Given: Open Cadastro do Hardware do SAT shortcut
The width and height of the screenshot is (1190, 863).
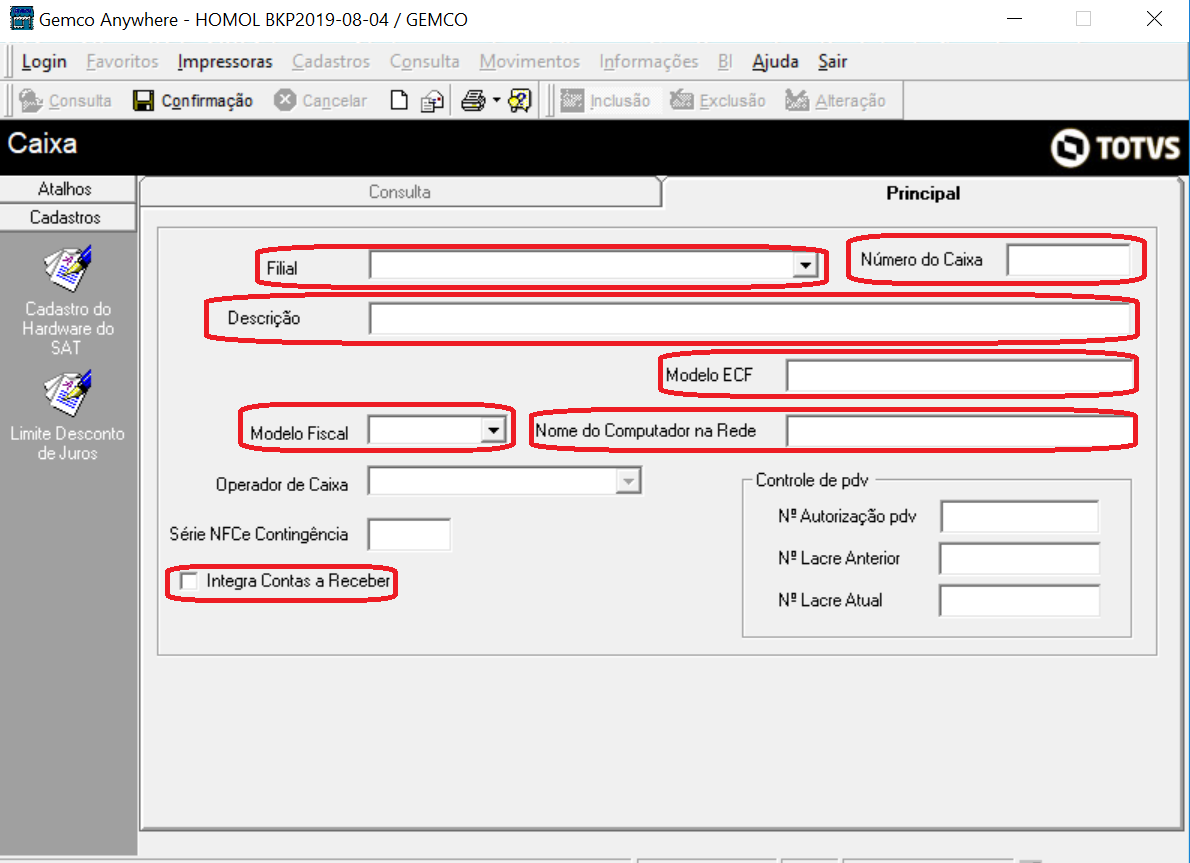Looking at the screenshot, I should click(68, 301).
